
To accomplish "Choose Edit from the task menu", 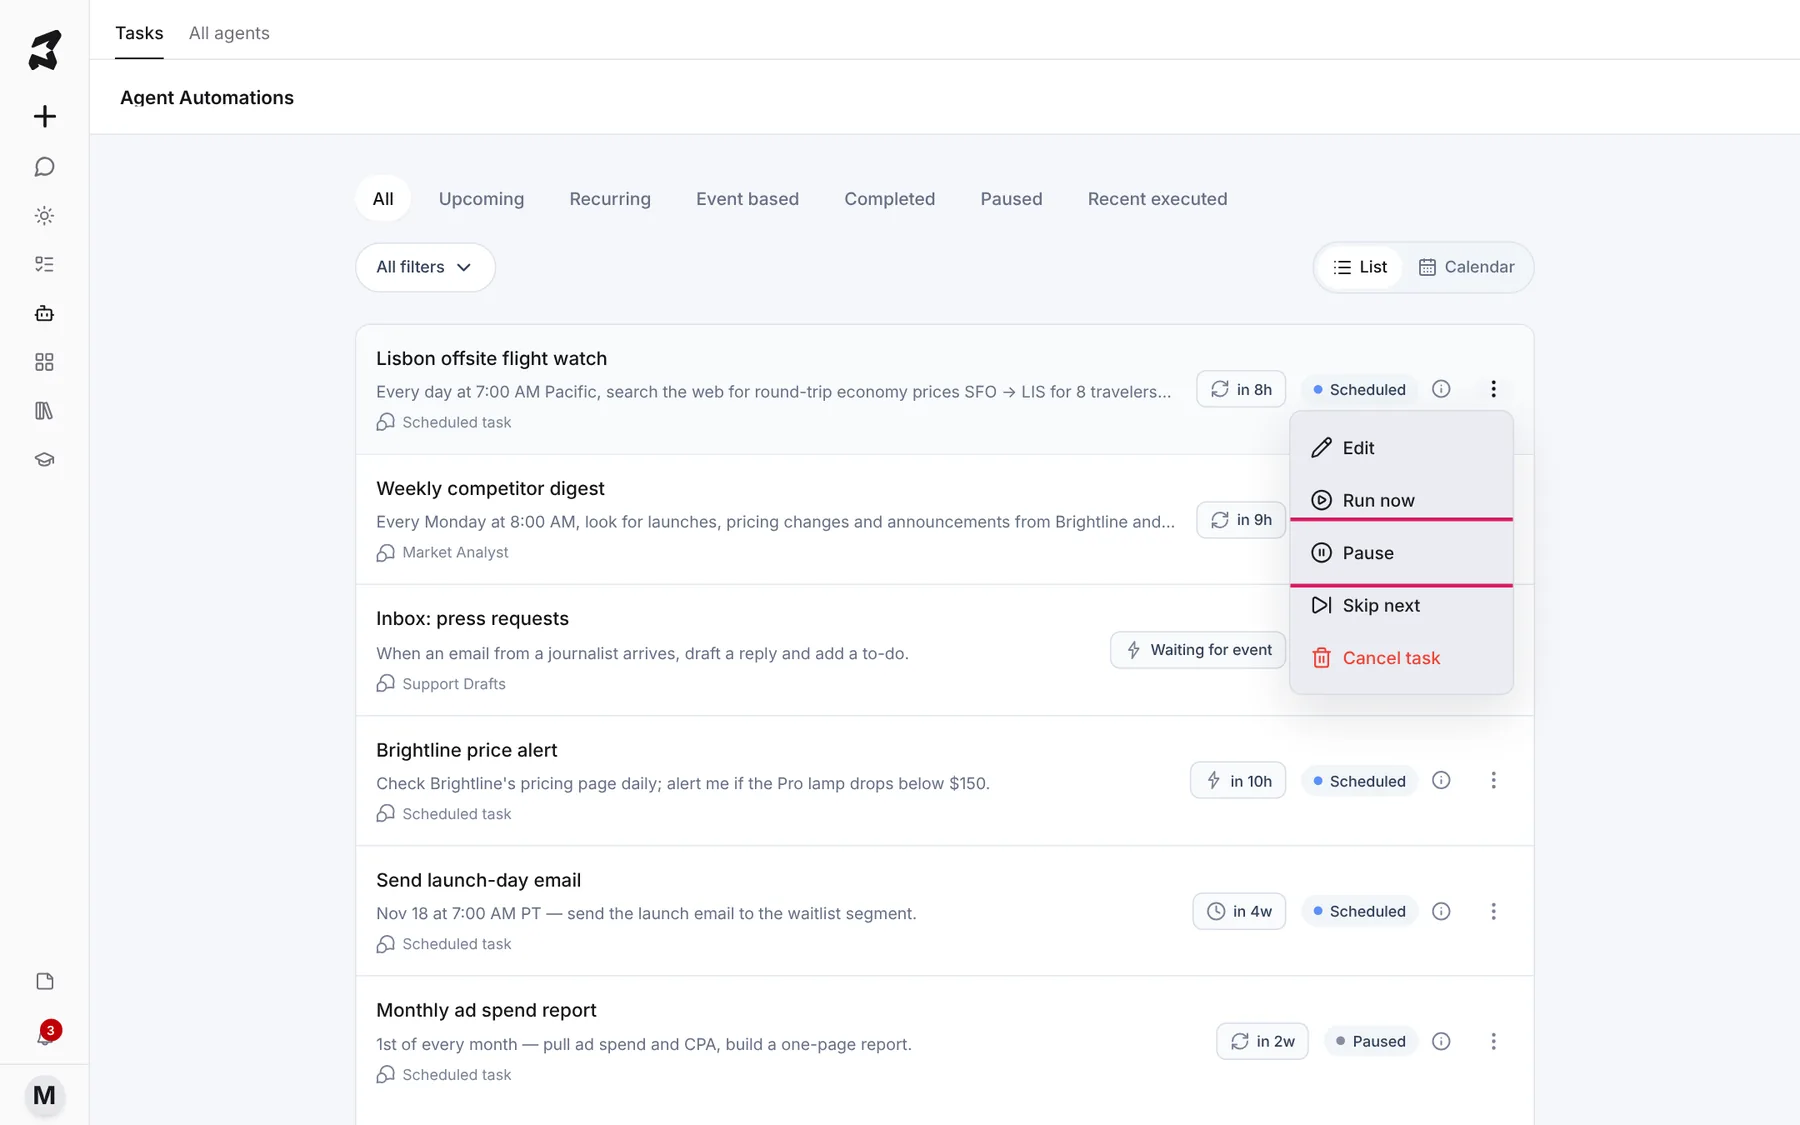I will click(x=1401, y=448).
